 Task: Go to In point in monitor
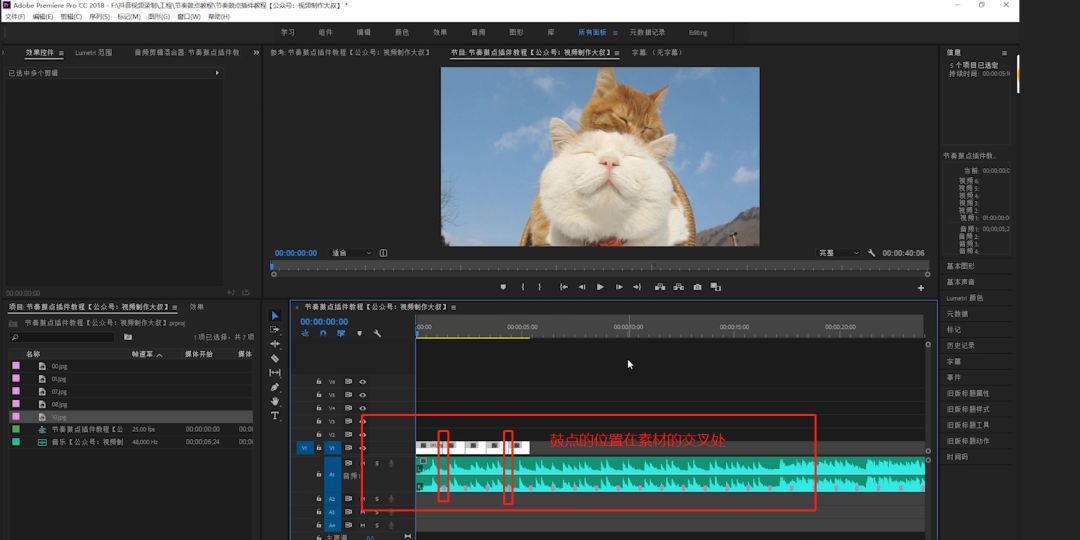[563, 287]
